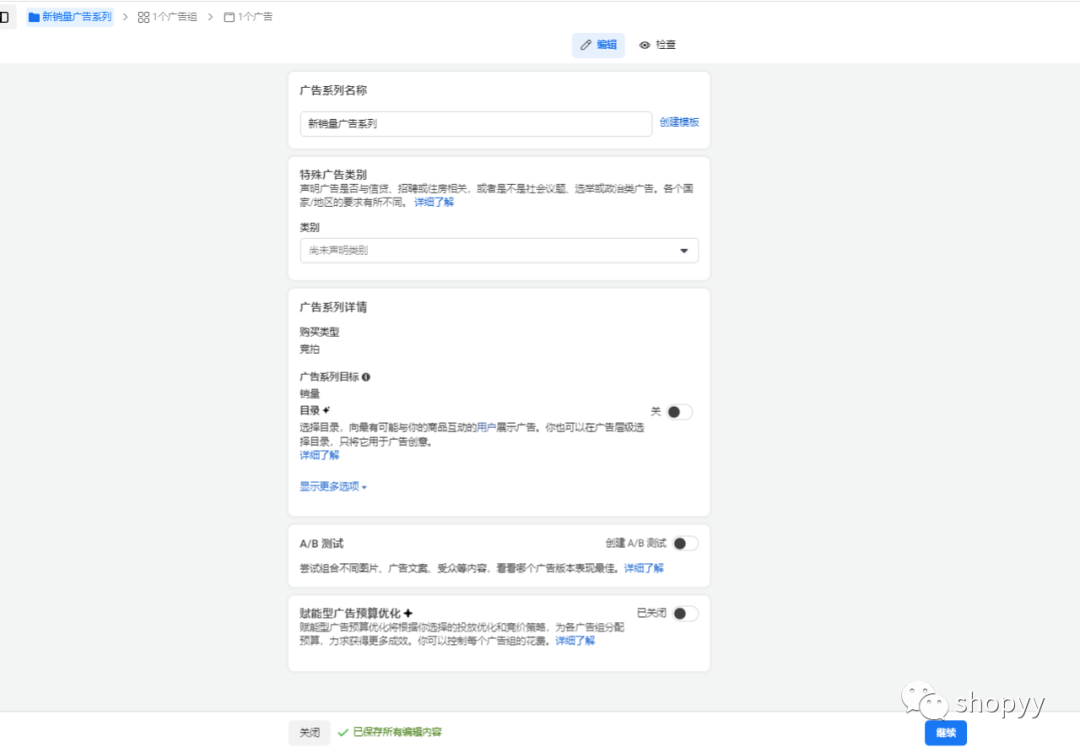
Task: Click the folder icon beside 新销量广告系列 breadcrumb
Action: pyautogui.click(x=34, y=17)
